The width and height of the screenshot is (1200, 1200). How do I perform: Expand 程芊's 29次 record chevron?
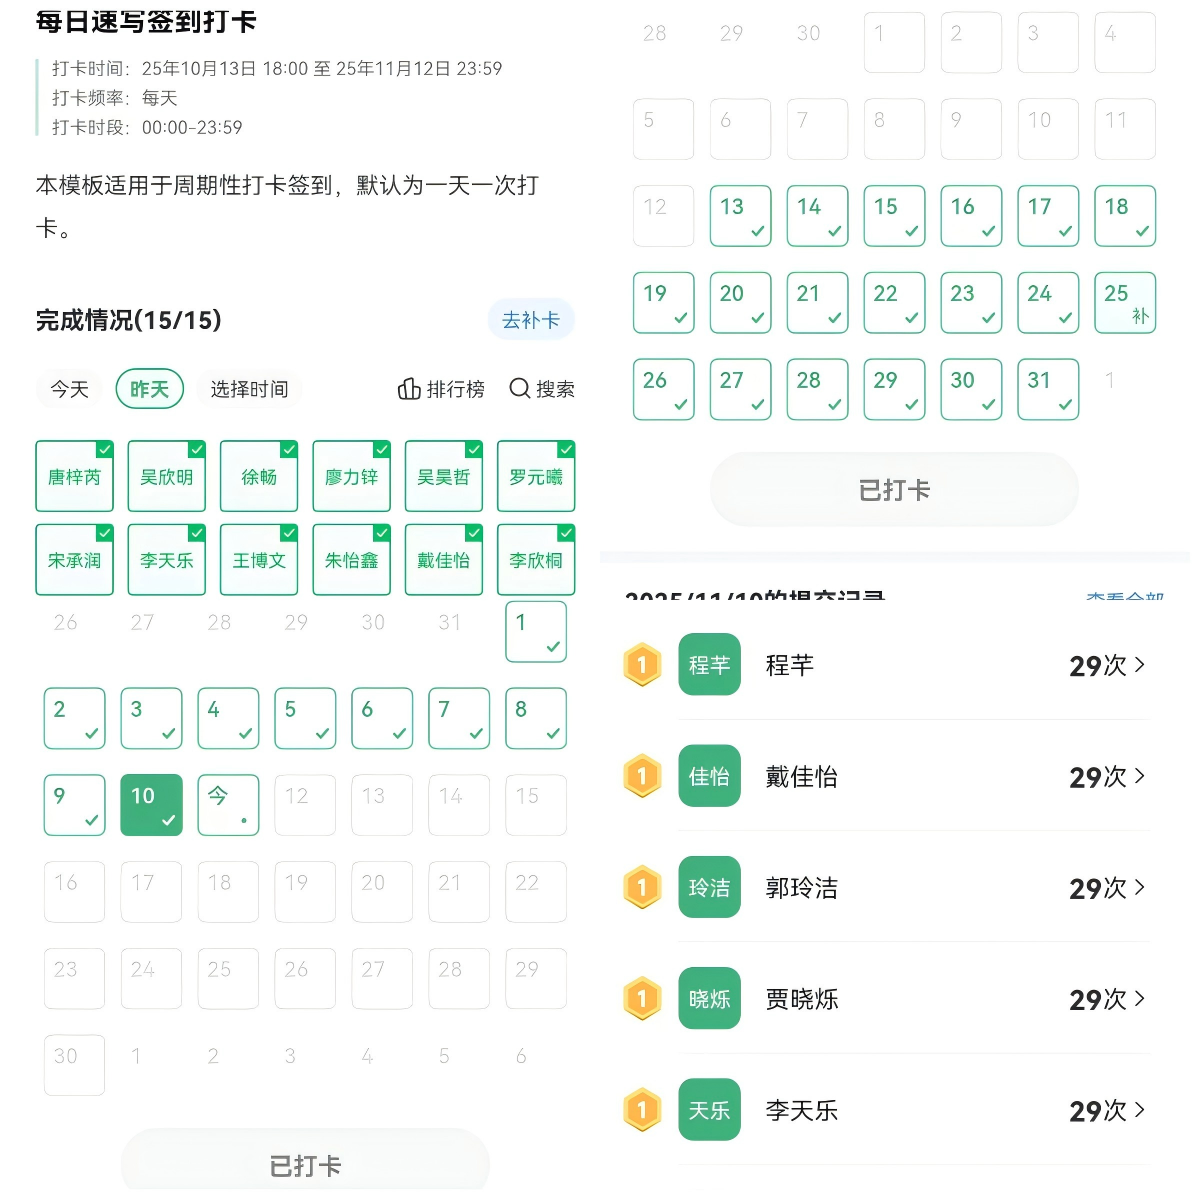(1140, 665)
